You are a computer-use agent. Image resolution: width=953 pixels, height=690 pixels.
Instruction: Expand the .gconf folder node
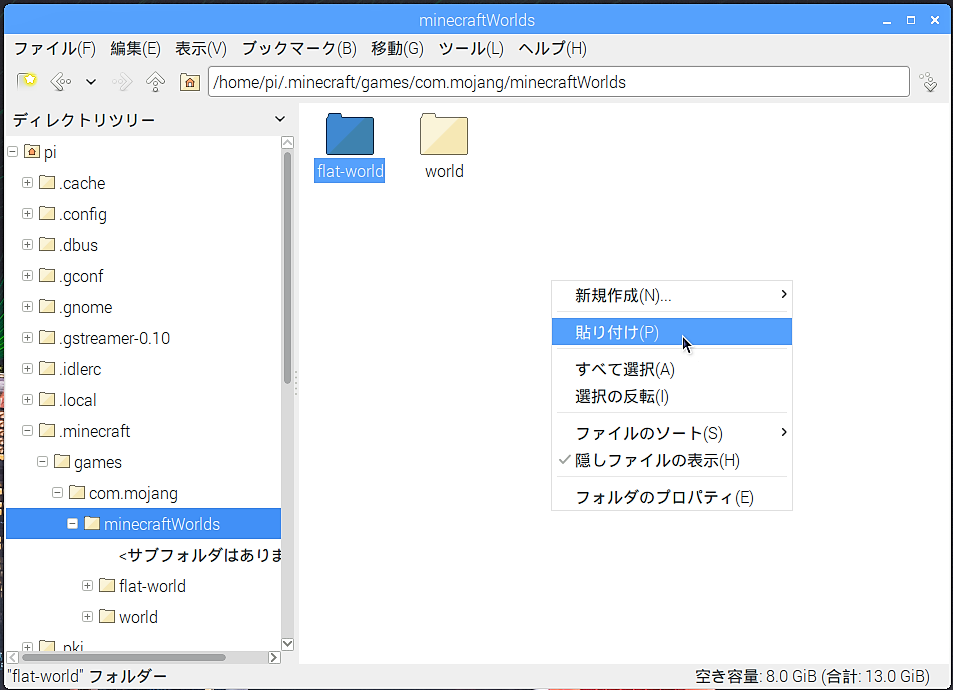(x=27, y=275)
